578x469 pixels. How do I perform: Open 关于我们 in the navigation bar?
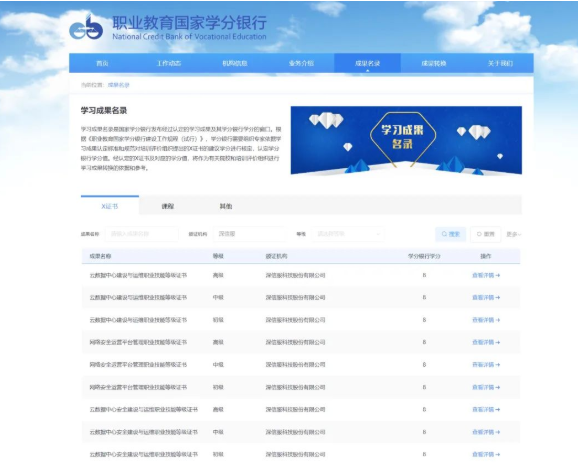click(500, 63)
